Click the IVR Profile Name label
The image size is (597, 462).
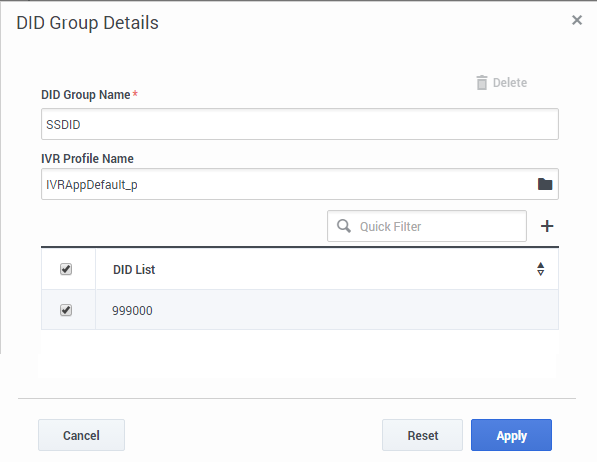(87, 158)
